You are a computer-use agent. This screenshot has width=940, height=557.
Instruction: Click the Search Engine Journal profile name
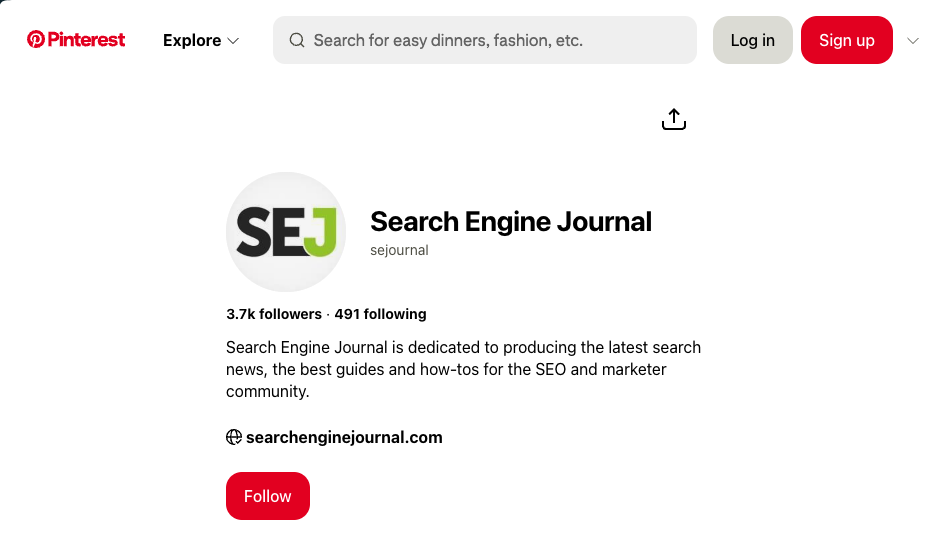tap(510, 221)
